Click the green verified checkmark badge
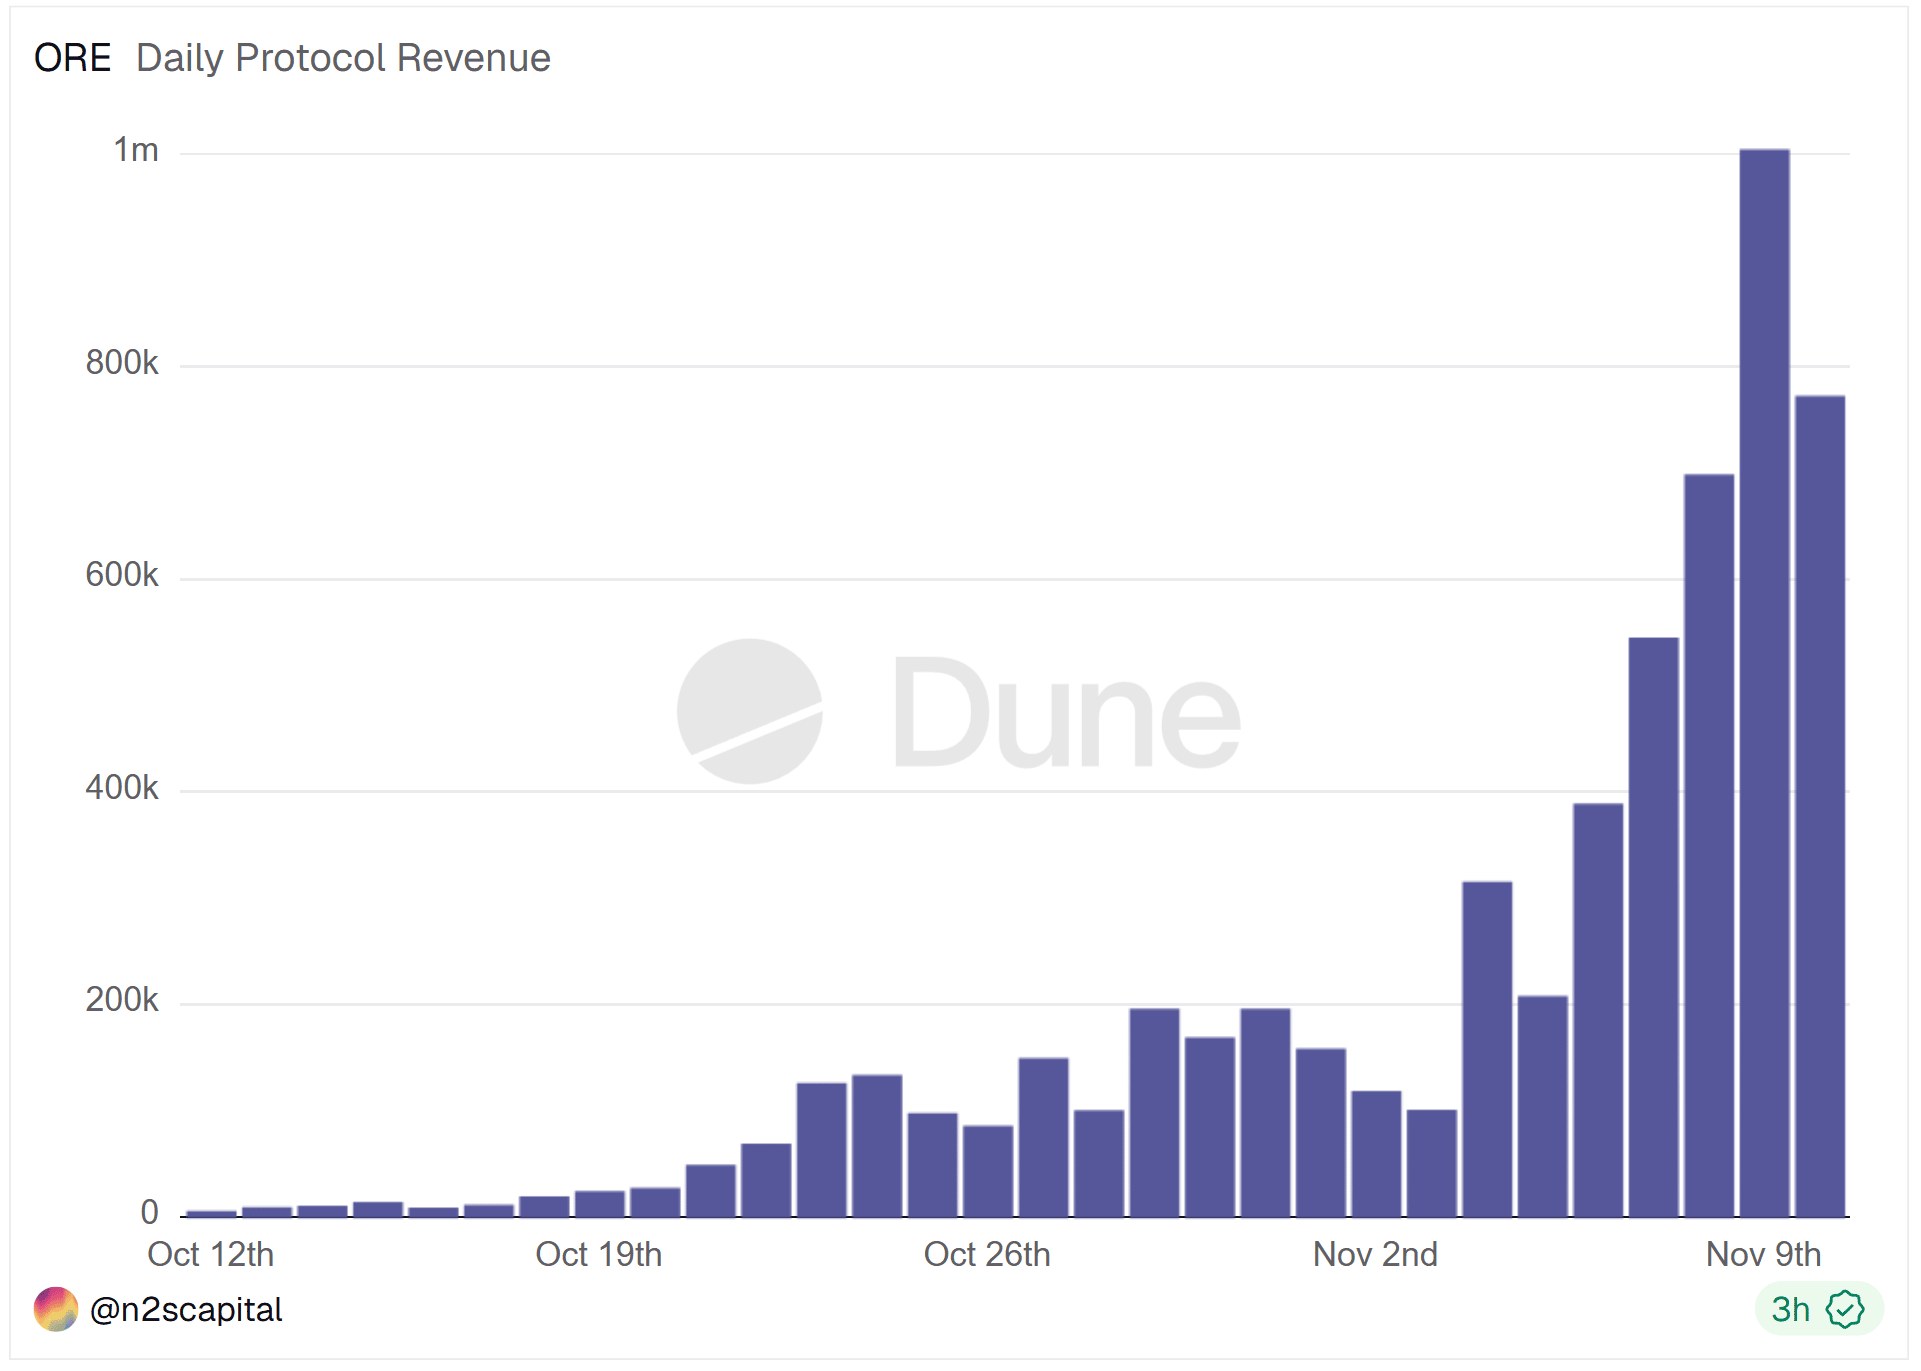 pos(1844,1308)
